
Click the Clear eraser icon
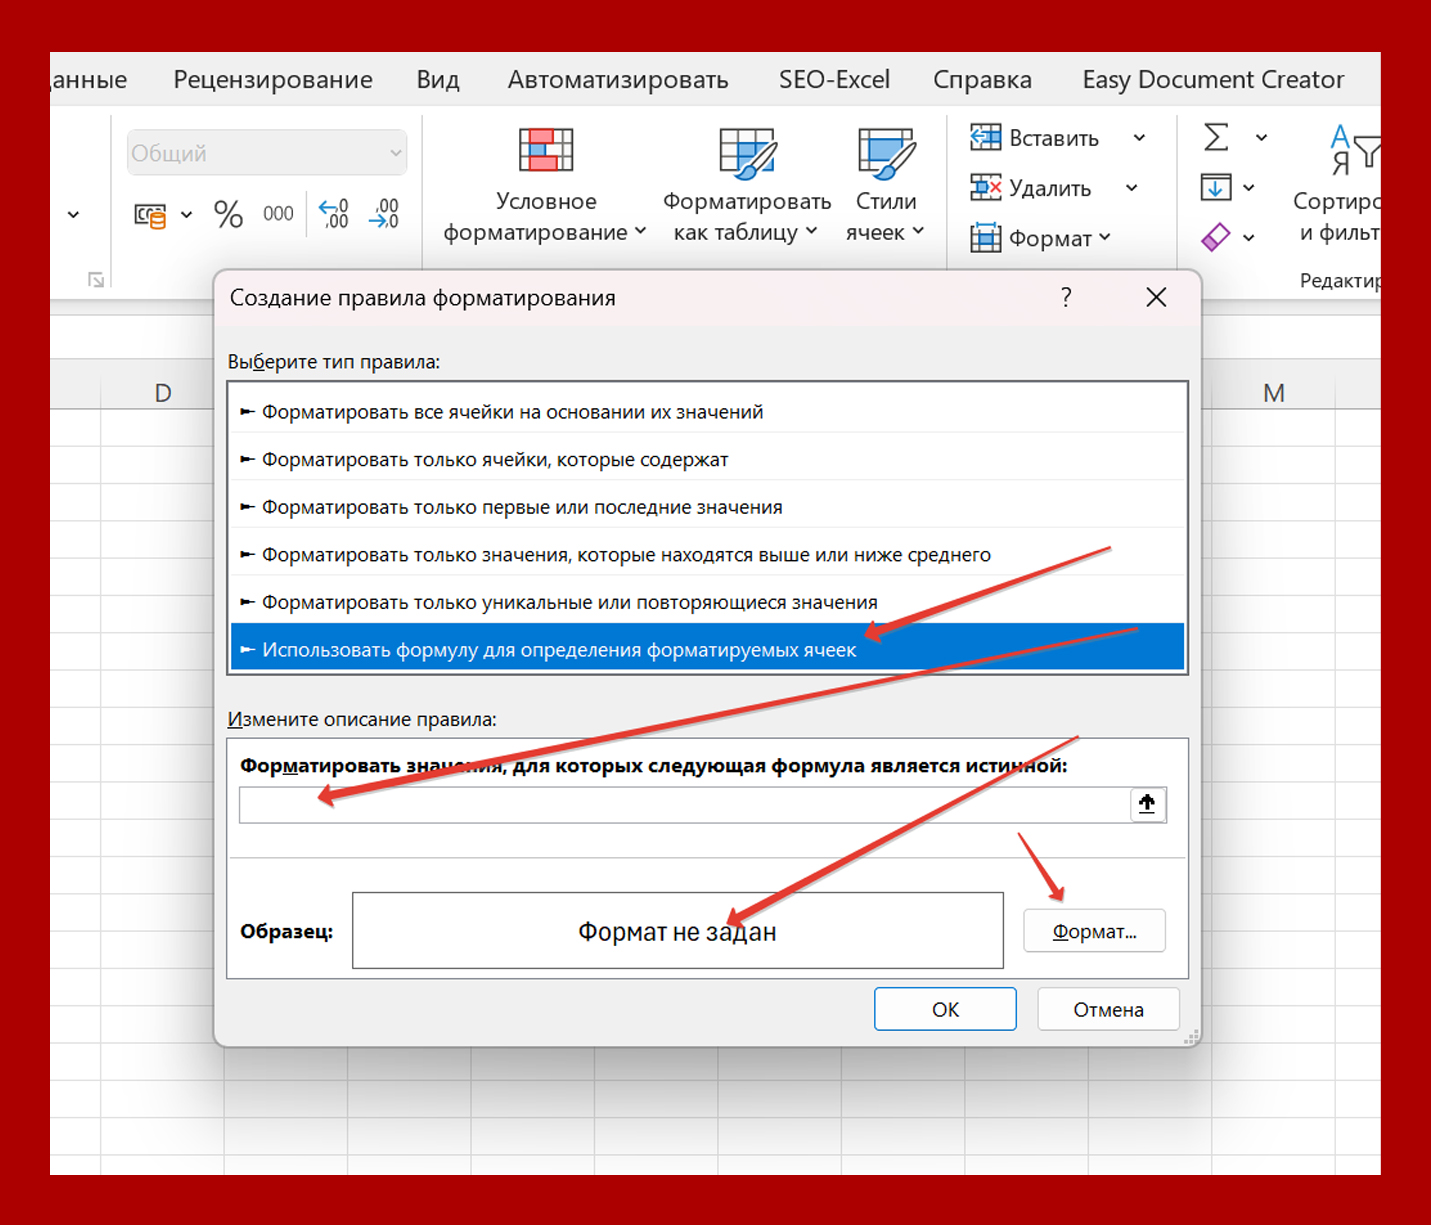1215,237
